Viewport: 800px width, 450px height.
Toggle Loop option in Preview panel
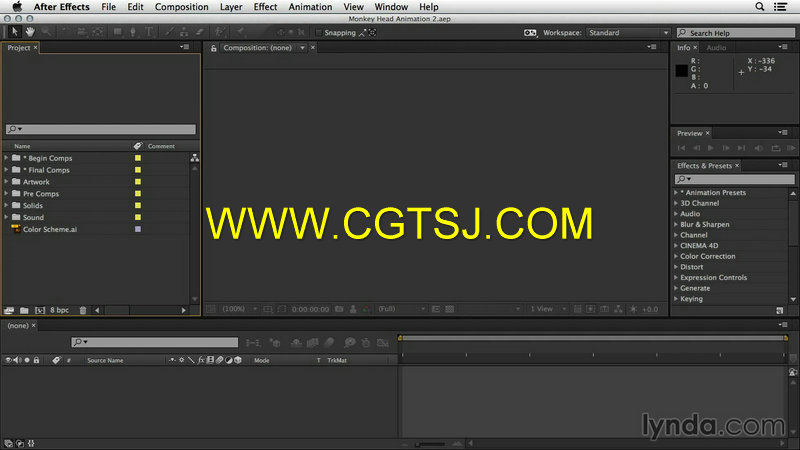tap(776, 148)
